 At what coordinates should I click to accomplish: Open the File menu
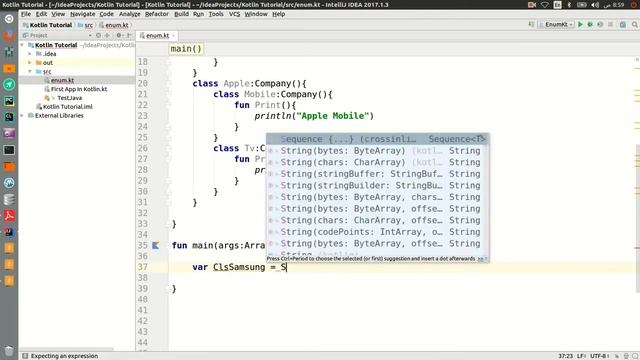coord(26,14)
